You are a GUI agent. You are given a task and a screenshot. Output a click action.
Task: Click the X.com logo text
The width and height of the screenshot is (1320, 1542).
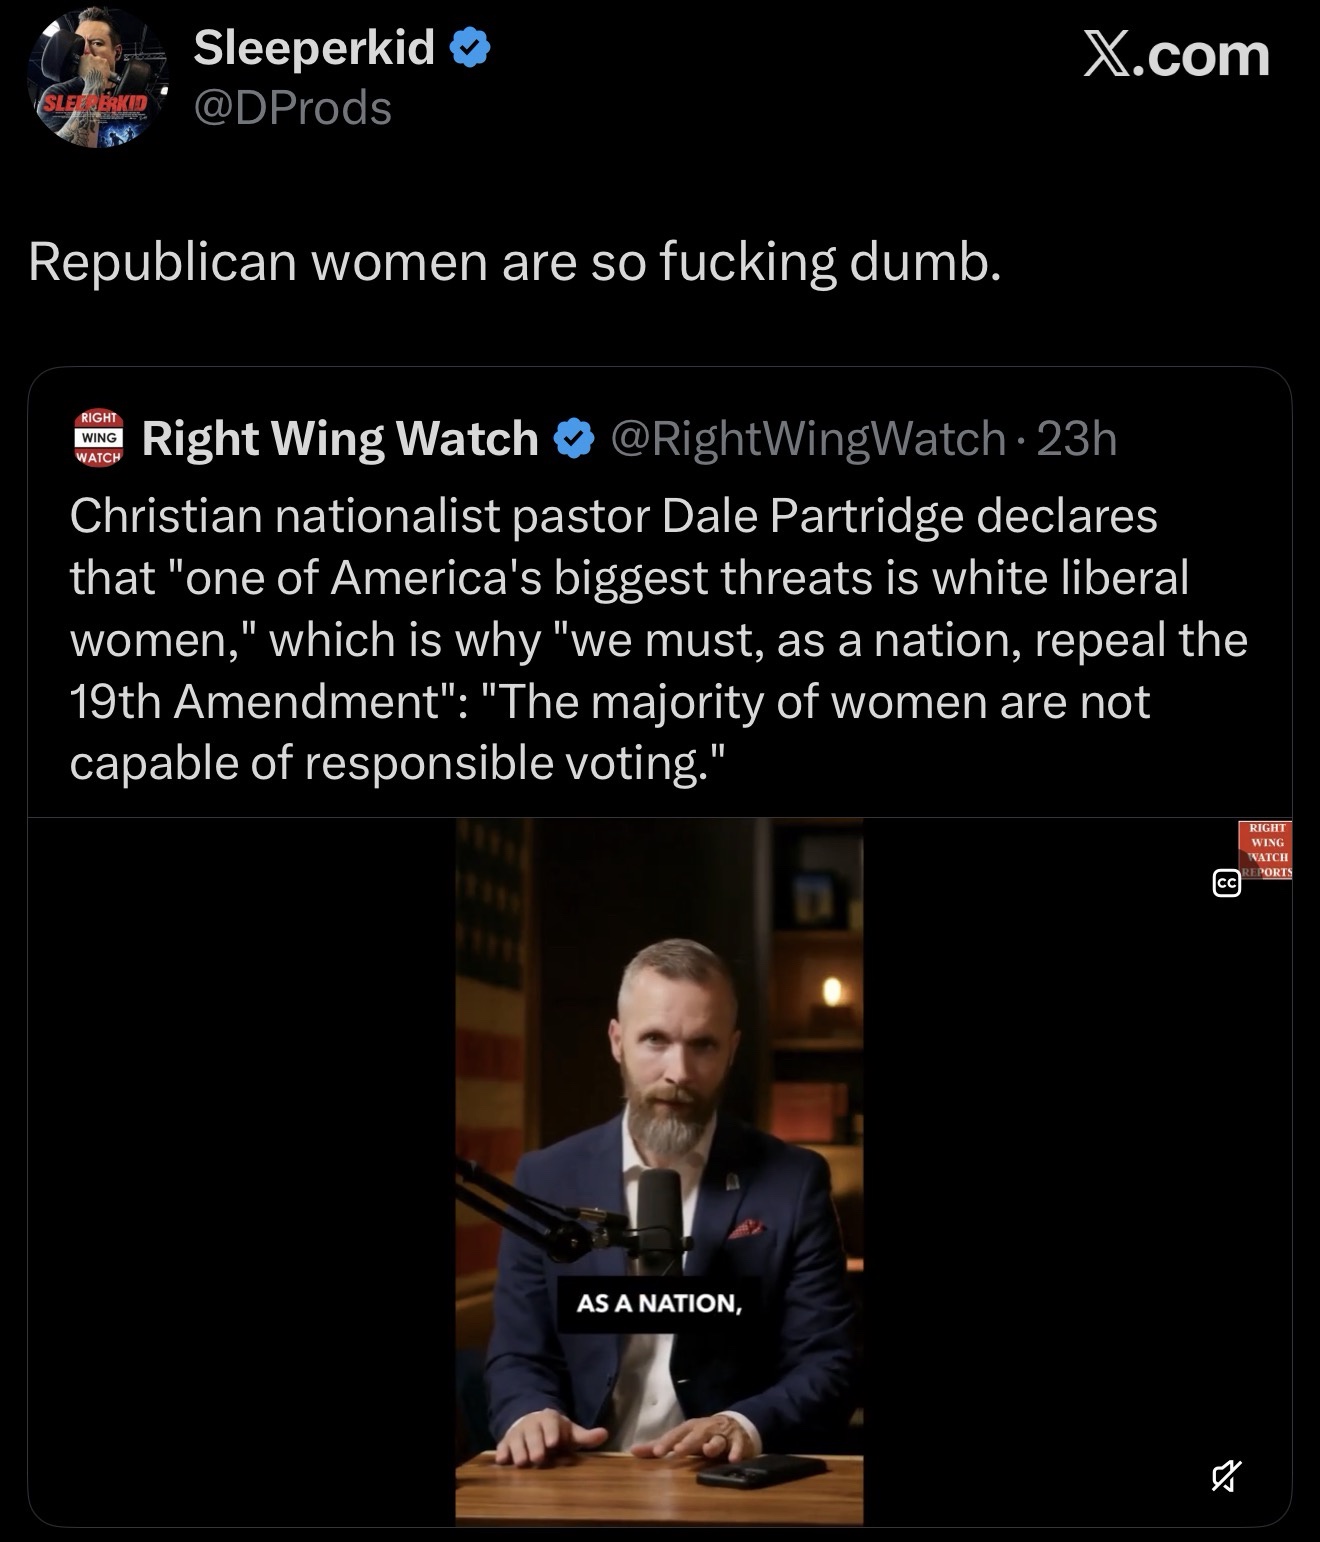pyautogui.click(x=1176, y=54)
